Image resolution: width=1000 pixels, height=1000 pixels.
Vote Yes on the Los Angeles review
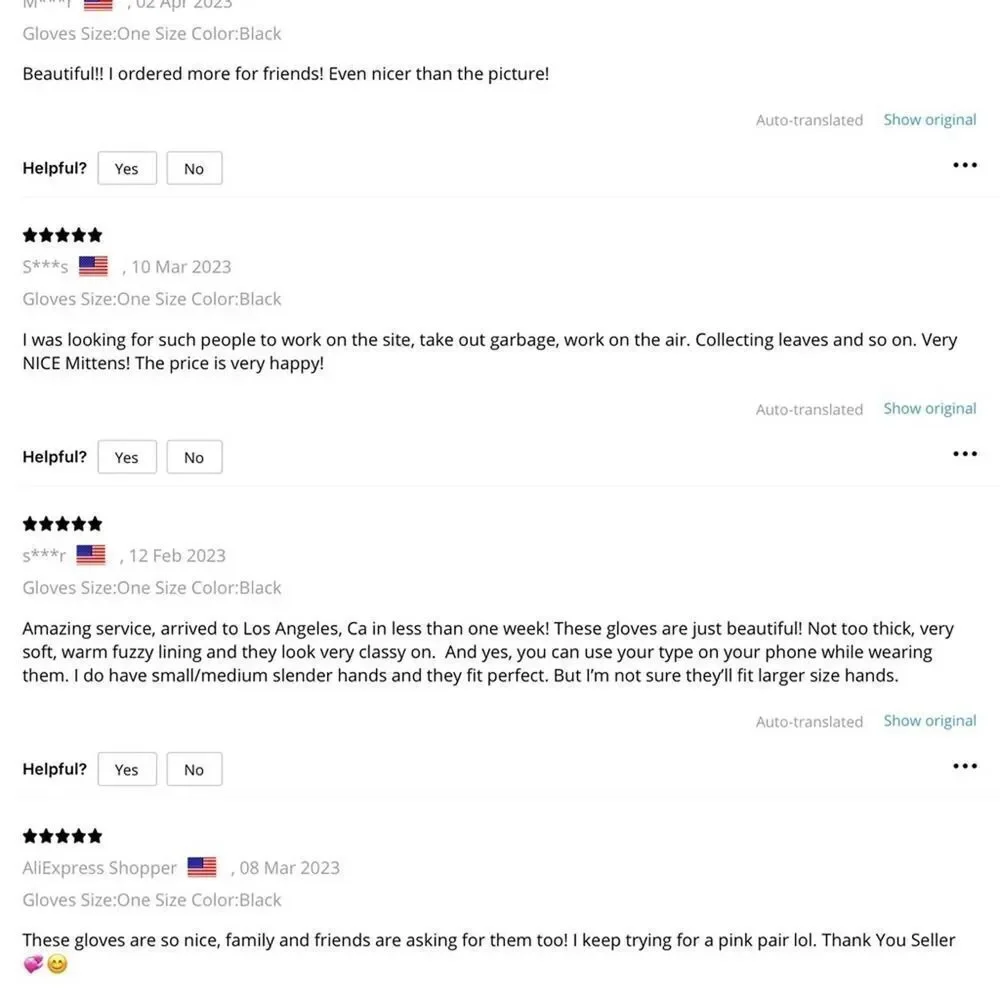pos(127,769)
